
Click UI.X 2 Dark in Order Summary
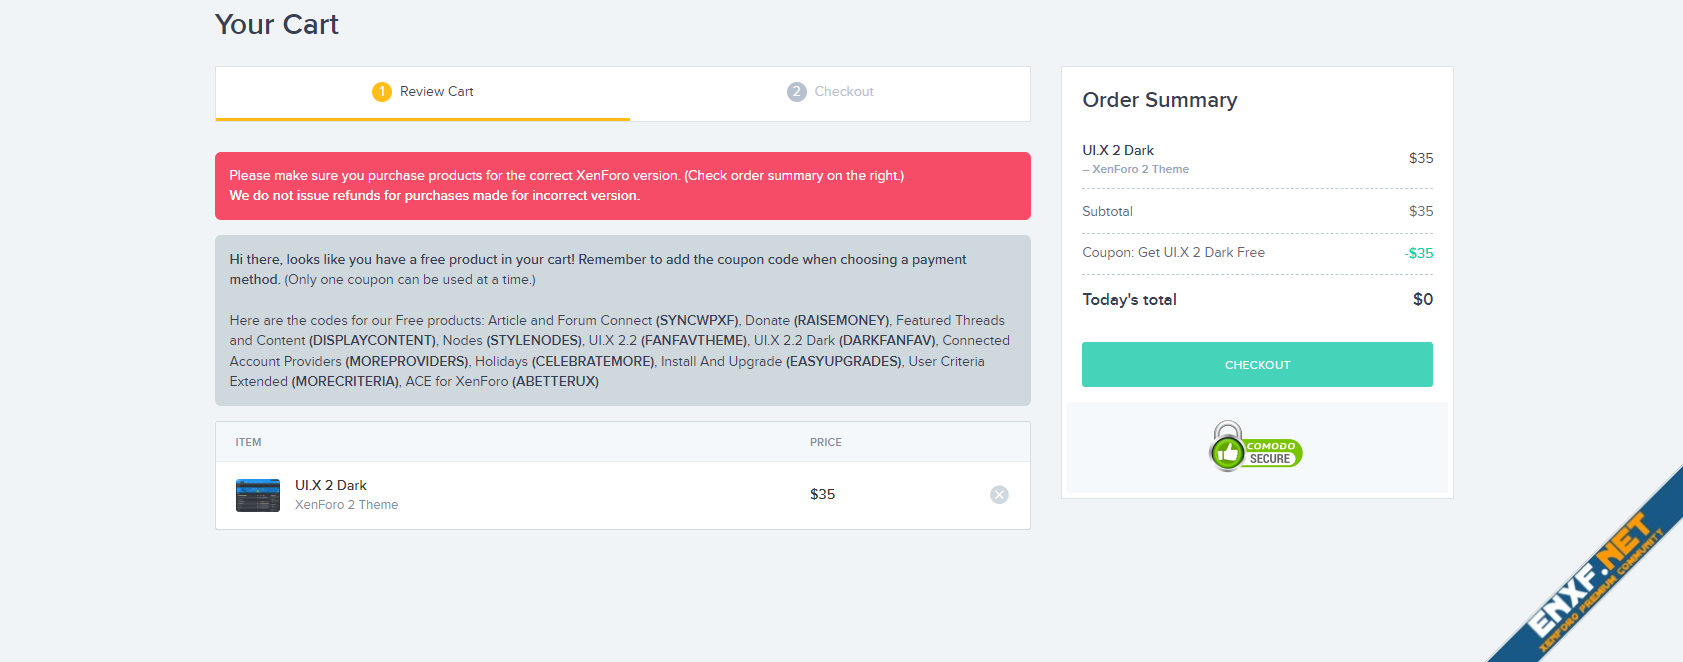point(1118,150)
